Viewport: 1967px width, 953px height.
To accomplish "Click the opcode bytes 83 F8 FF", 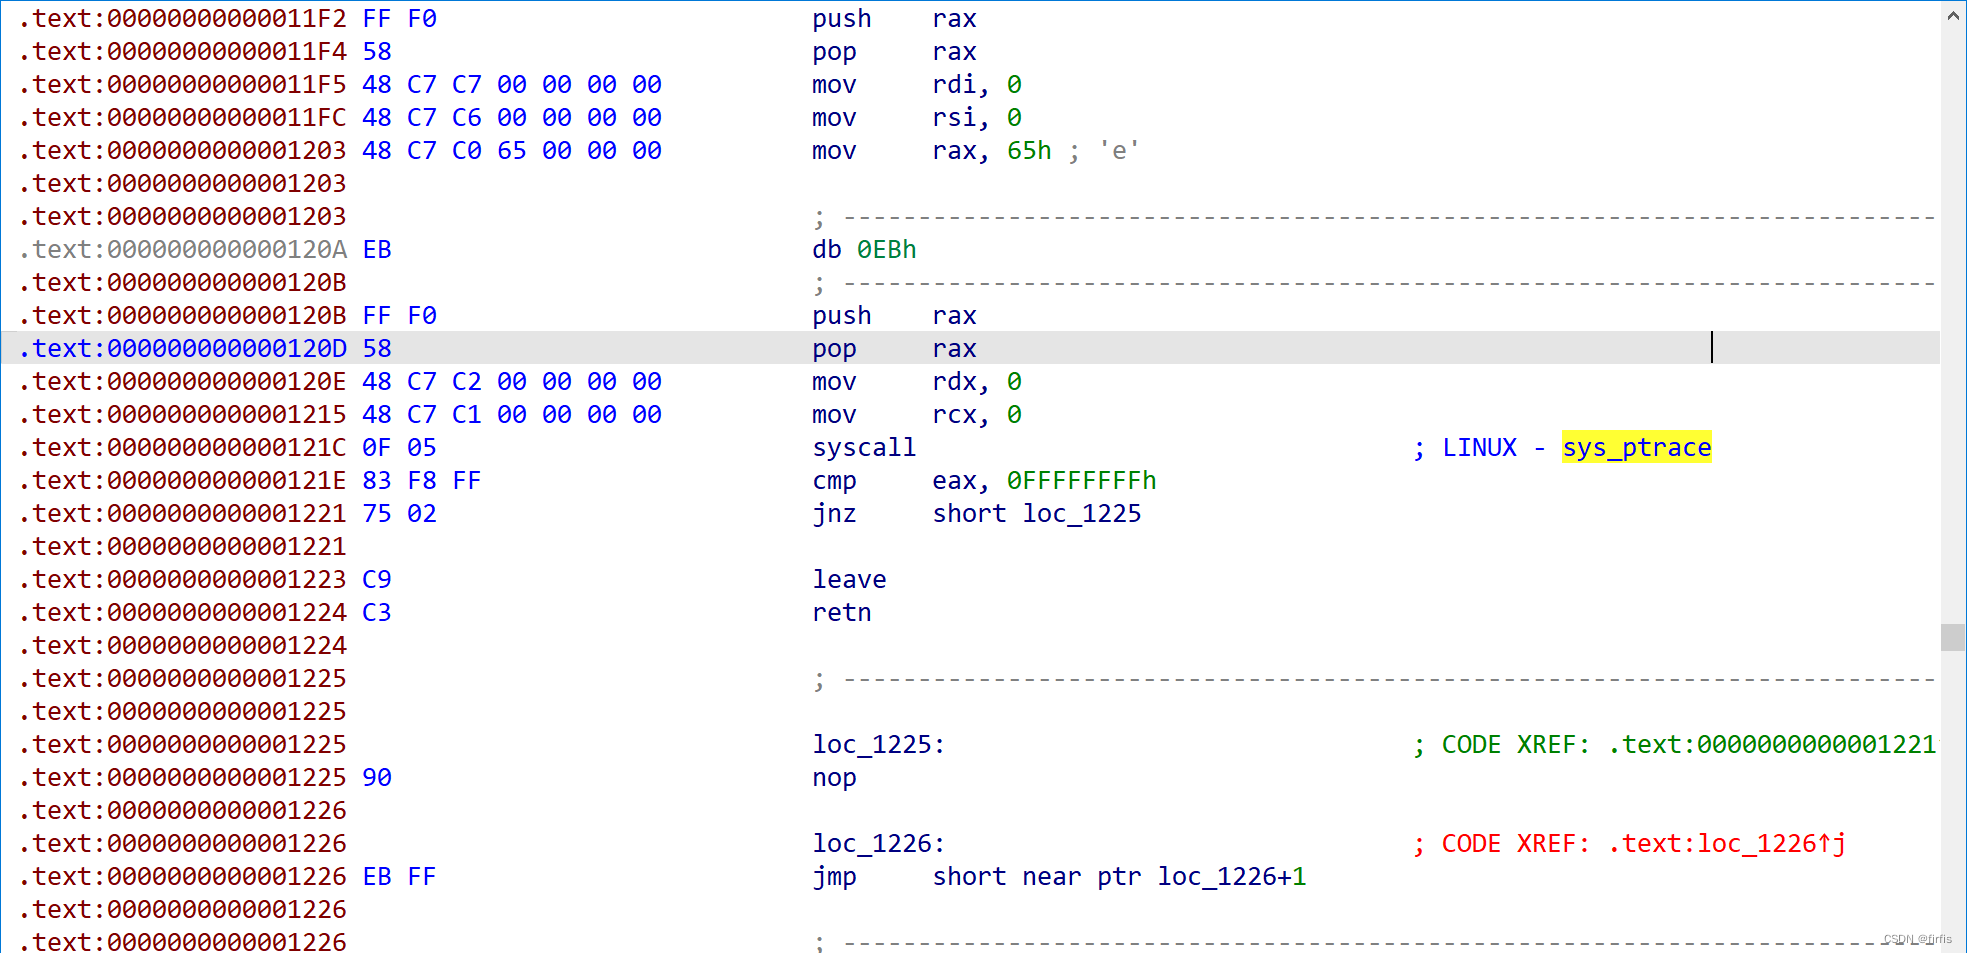I will pos(422,481).
